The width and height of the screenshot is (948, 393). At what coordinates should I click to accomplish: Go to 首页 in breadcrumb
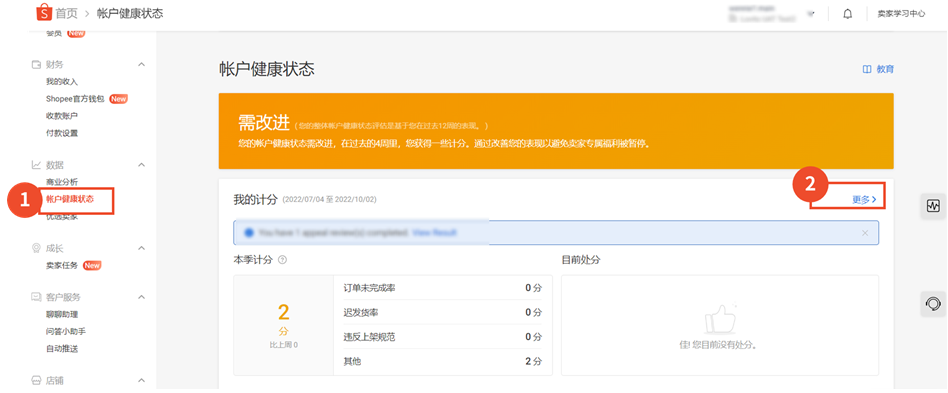[x=67, y=13]
